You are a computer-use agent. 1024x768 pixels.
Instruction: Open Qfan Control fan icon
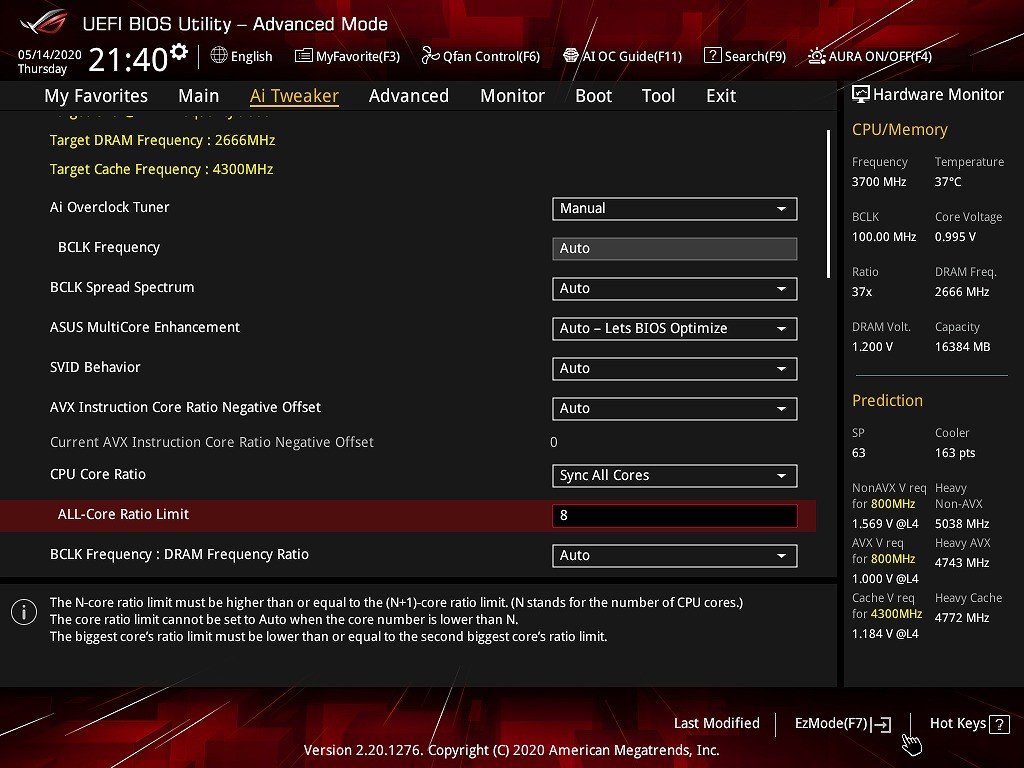tap(430, 56)
